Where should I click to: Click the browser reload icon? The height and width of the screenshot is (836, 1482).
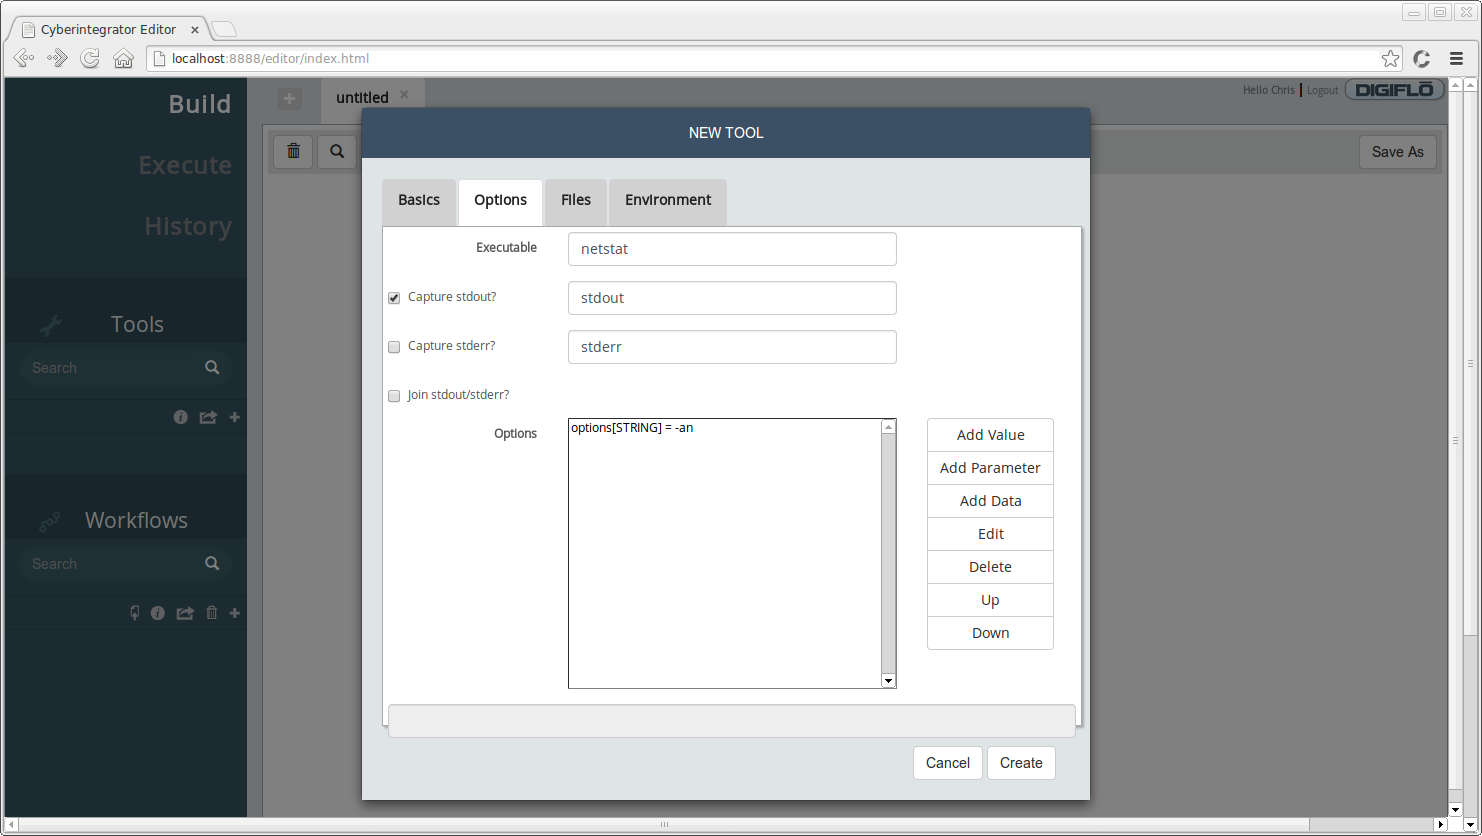[90, 58]
